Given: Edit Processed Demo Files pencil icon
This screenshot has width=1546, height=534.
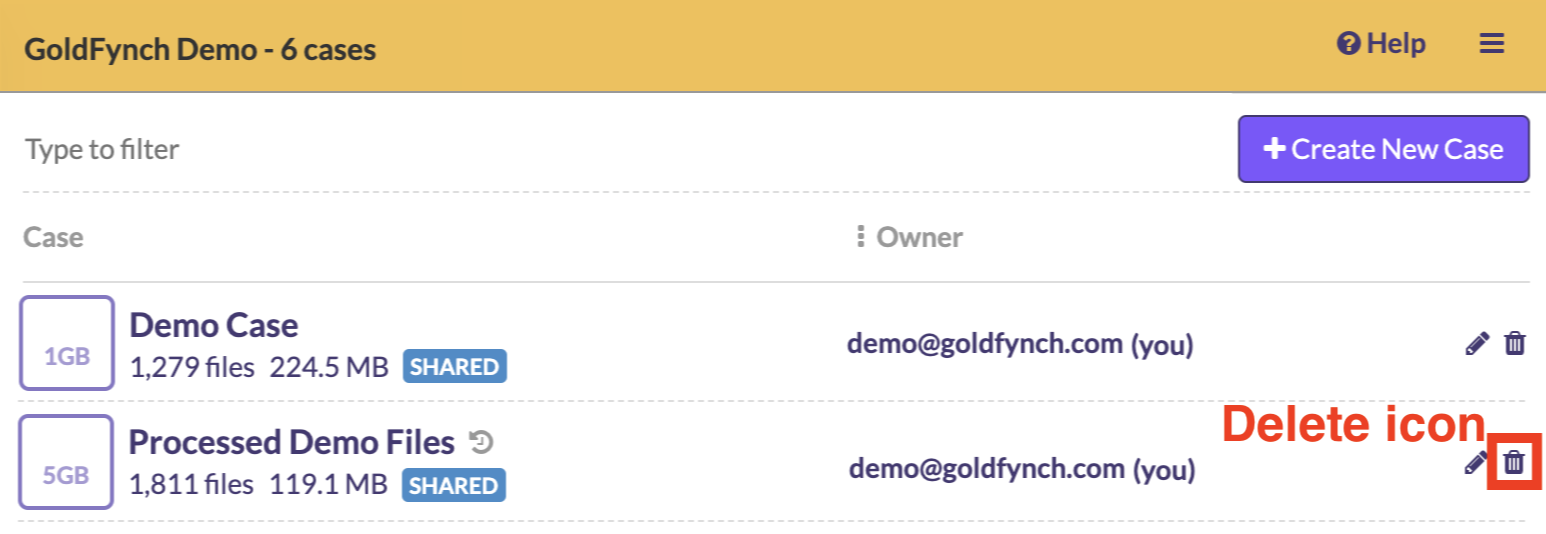Looking at the screenshot, I should point(1475,462).
